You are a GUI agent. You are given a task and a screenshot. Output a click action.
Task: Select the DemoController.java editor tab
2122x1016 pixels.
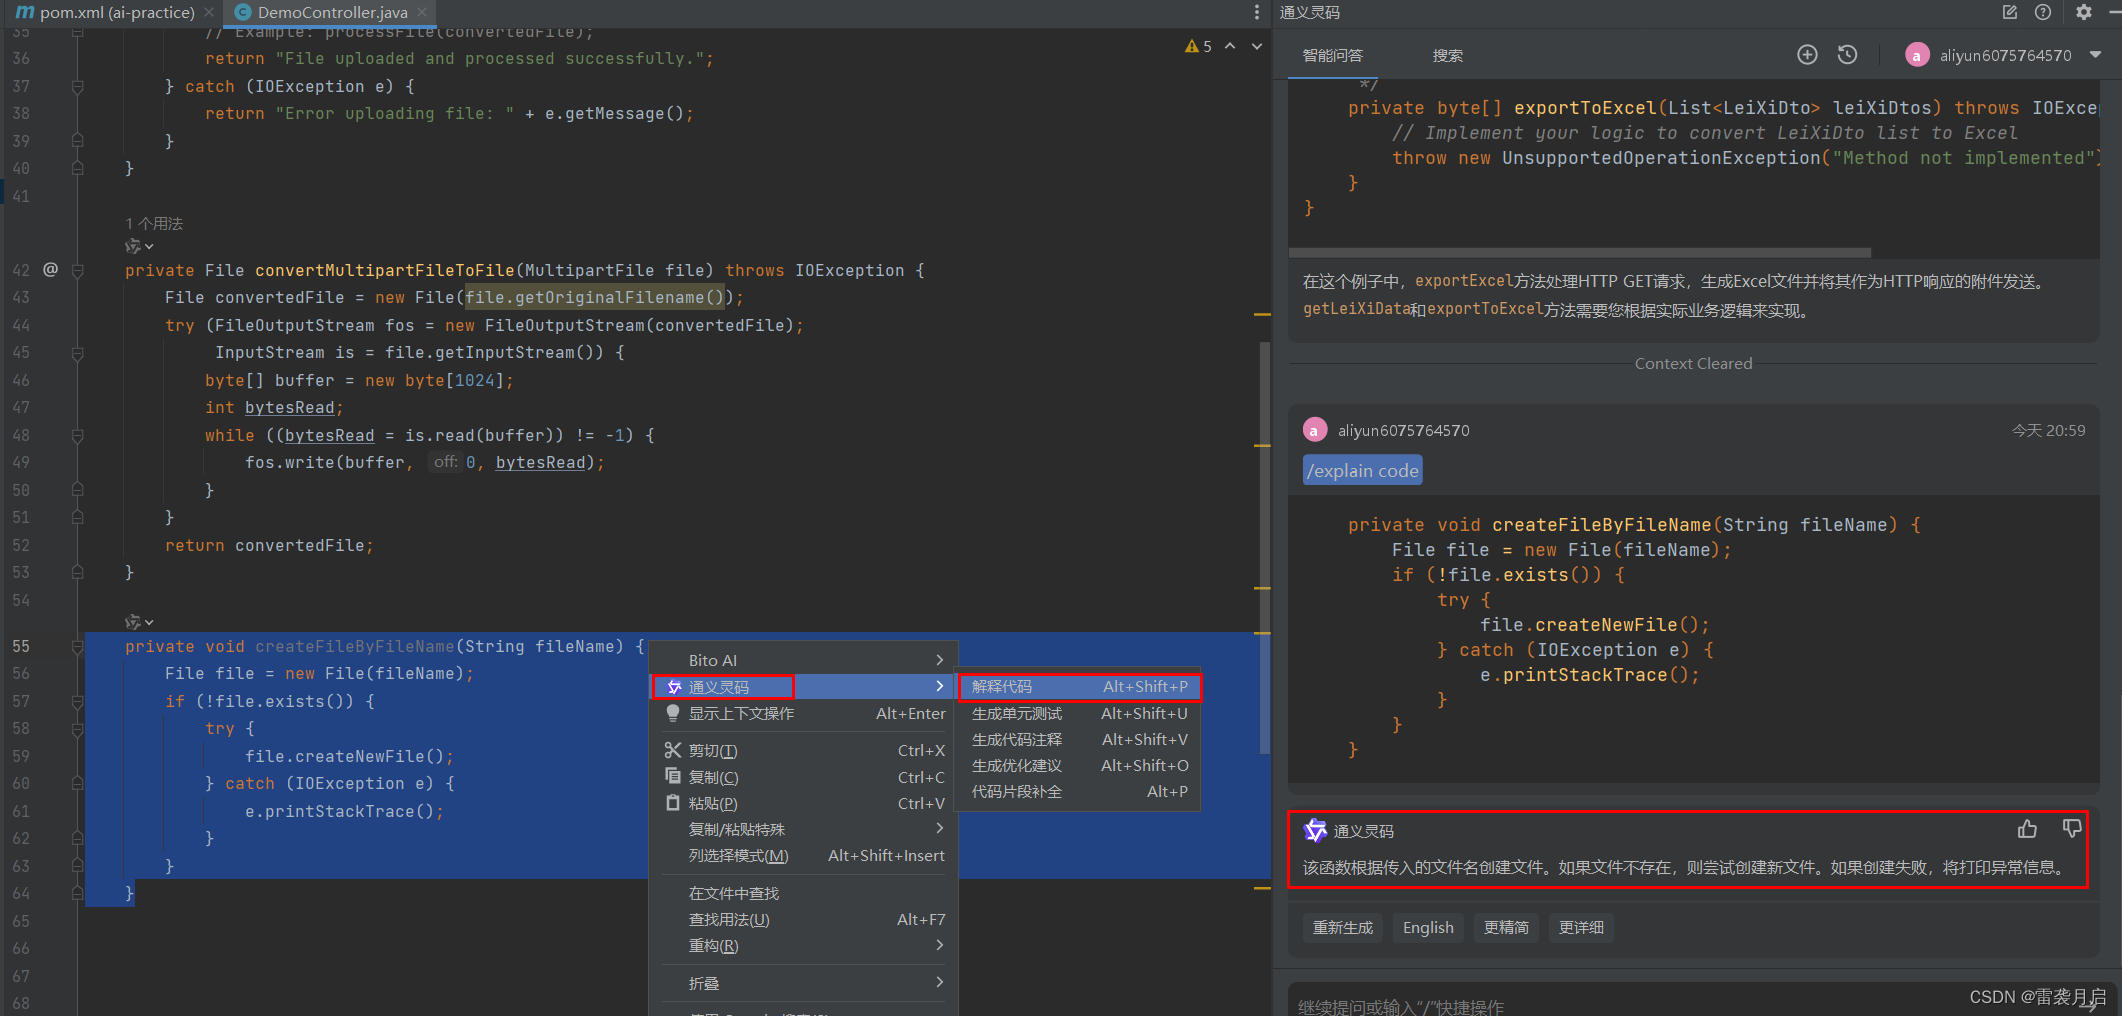[332, 12]
